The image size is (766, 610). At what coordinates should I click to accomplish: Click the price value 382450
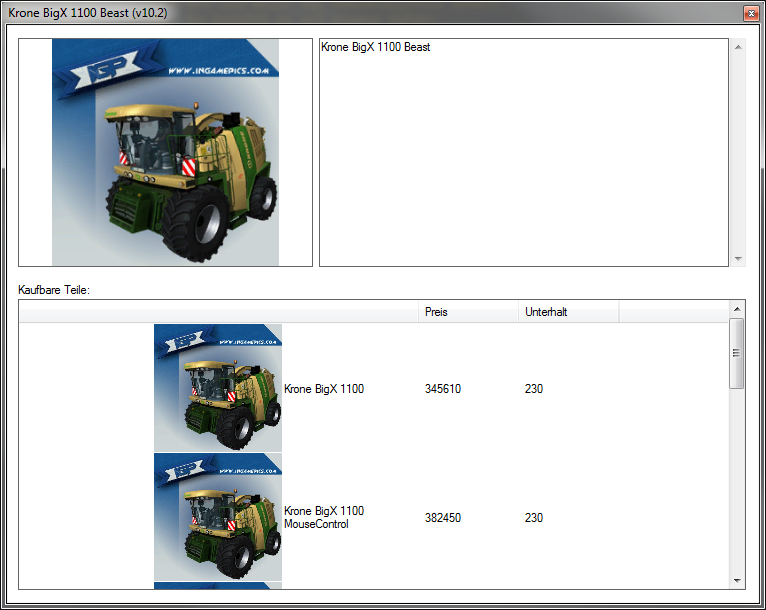[443, 518]
